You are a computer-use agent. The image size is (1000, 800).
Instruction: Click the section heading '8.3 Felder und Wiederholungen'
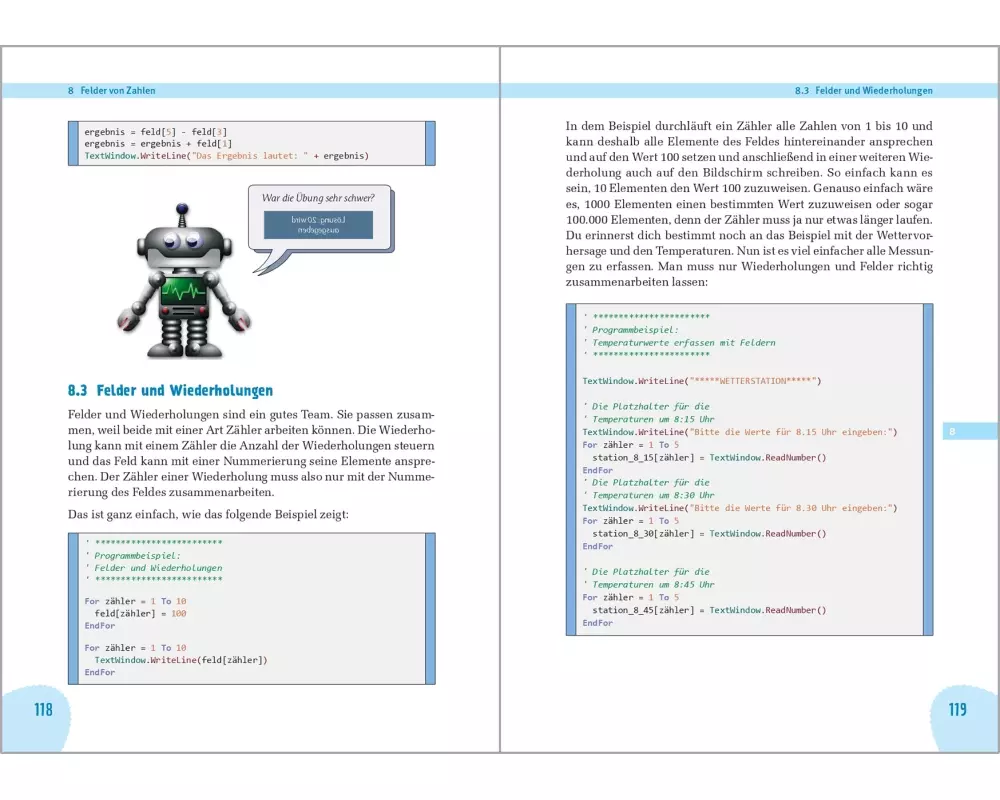coord(170,391)
